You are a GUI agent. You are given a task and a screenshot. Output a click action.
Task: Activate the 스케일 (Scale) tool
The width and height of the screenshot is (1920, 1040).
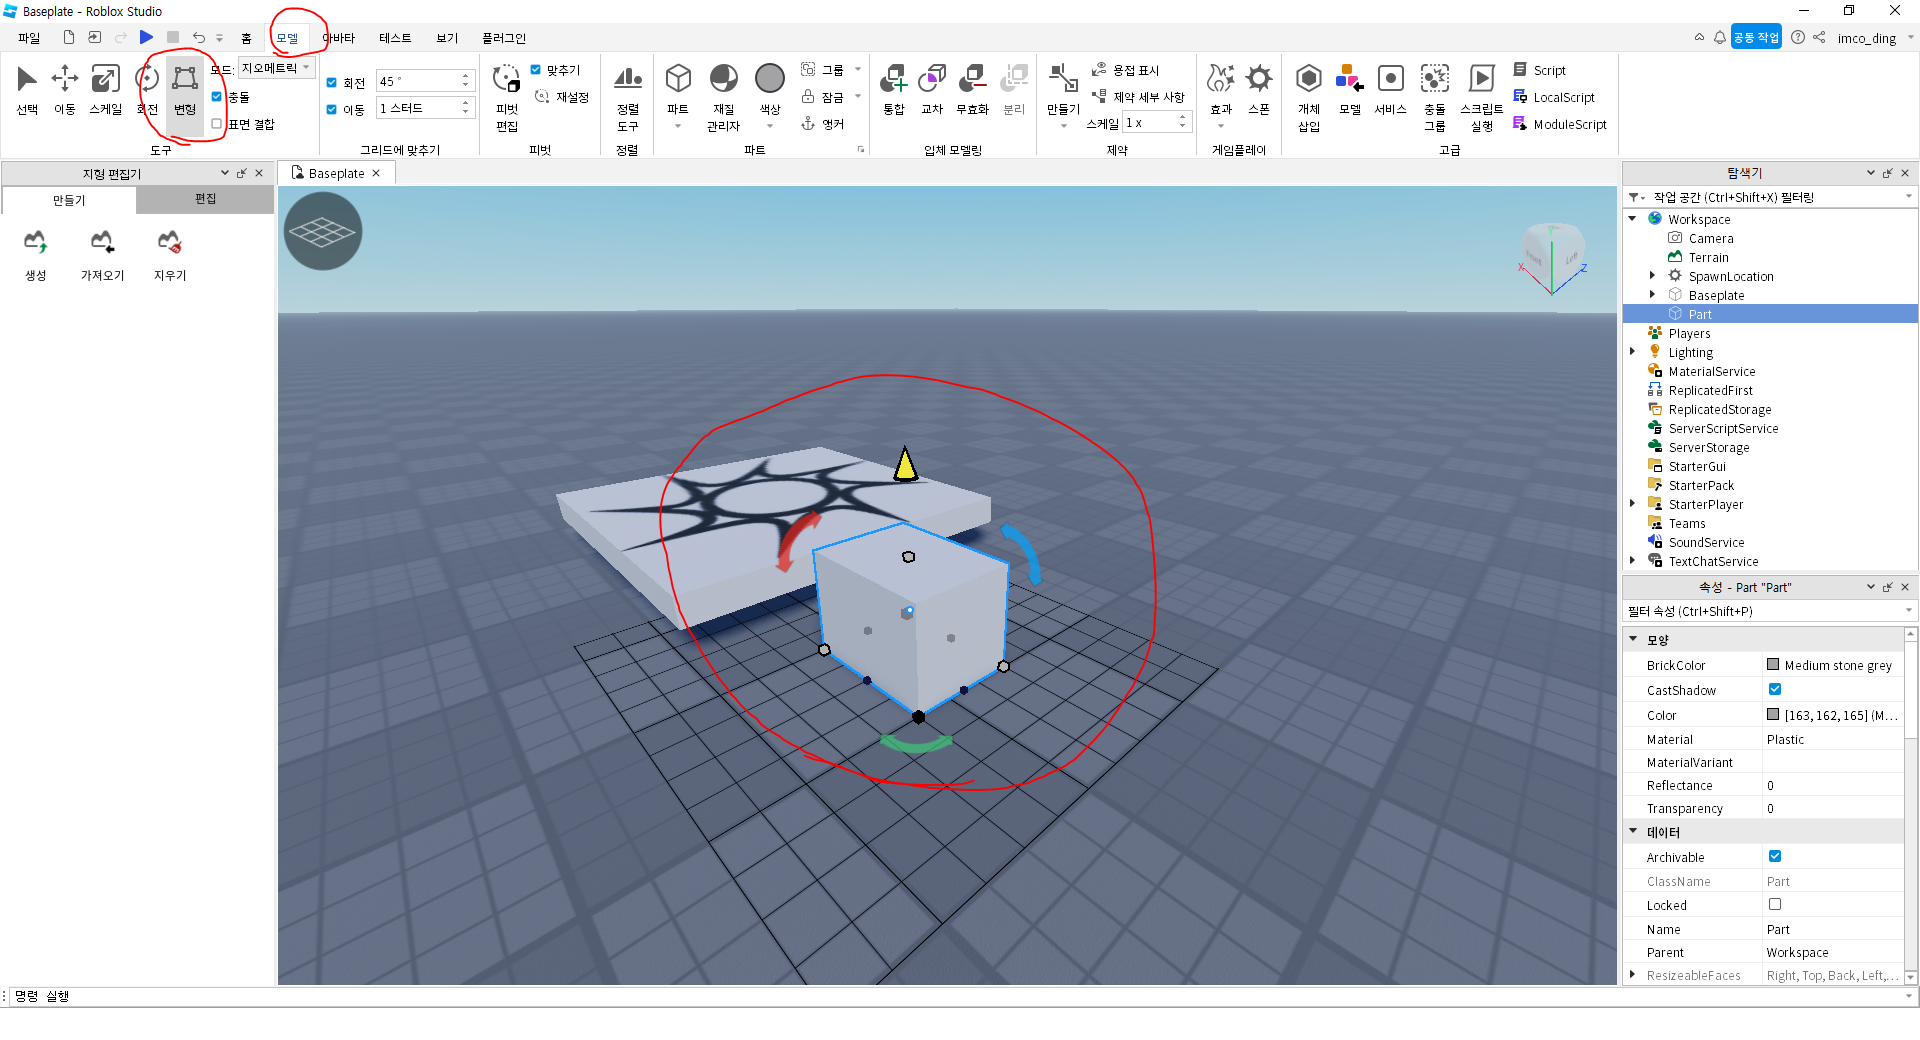105,89
